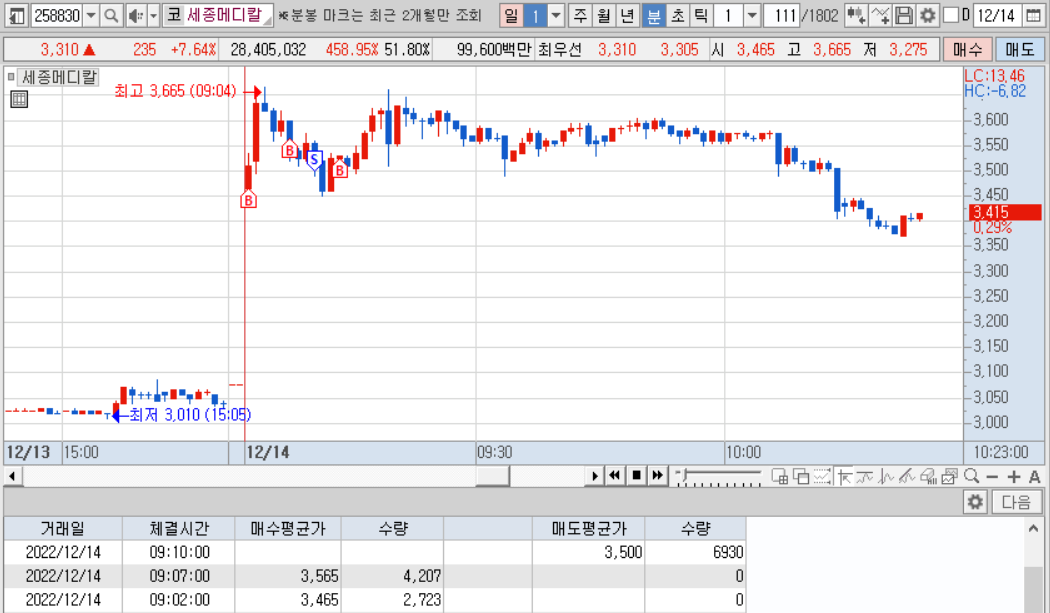Click the horizontal trend line tool icon
1050x613 pixels.
coord(865,476)
